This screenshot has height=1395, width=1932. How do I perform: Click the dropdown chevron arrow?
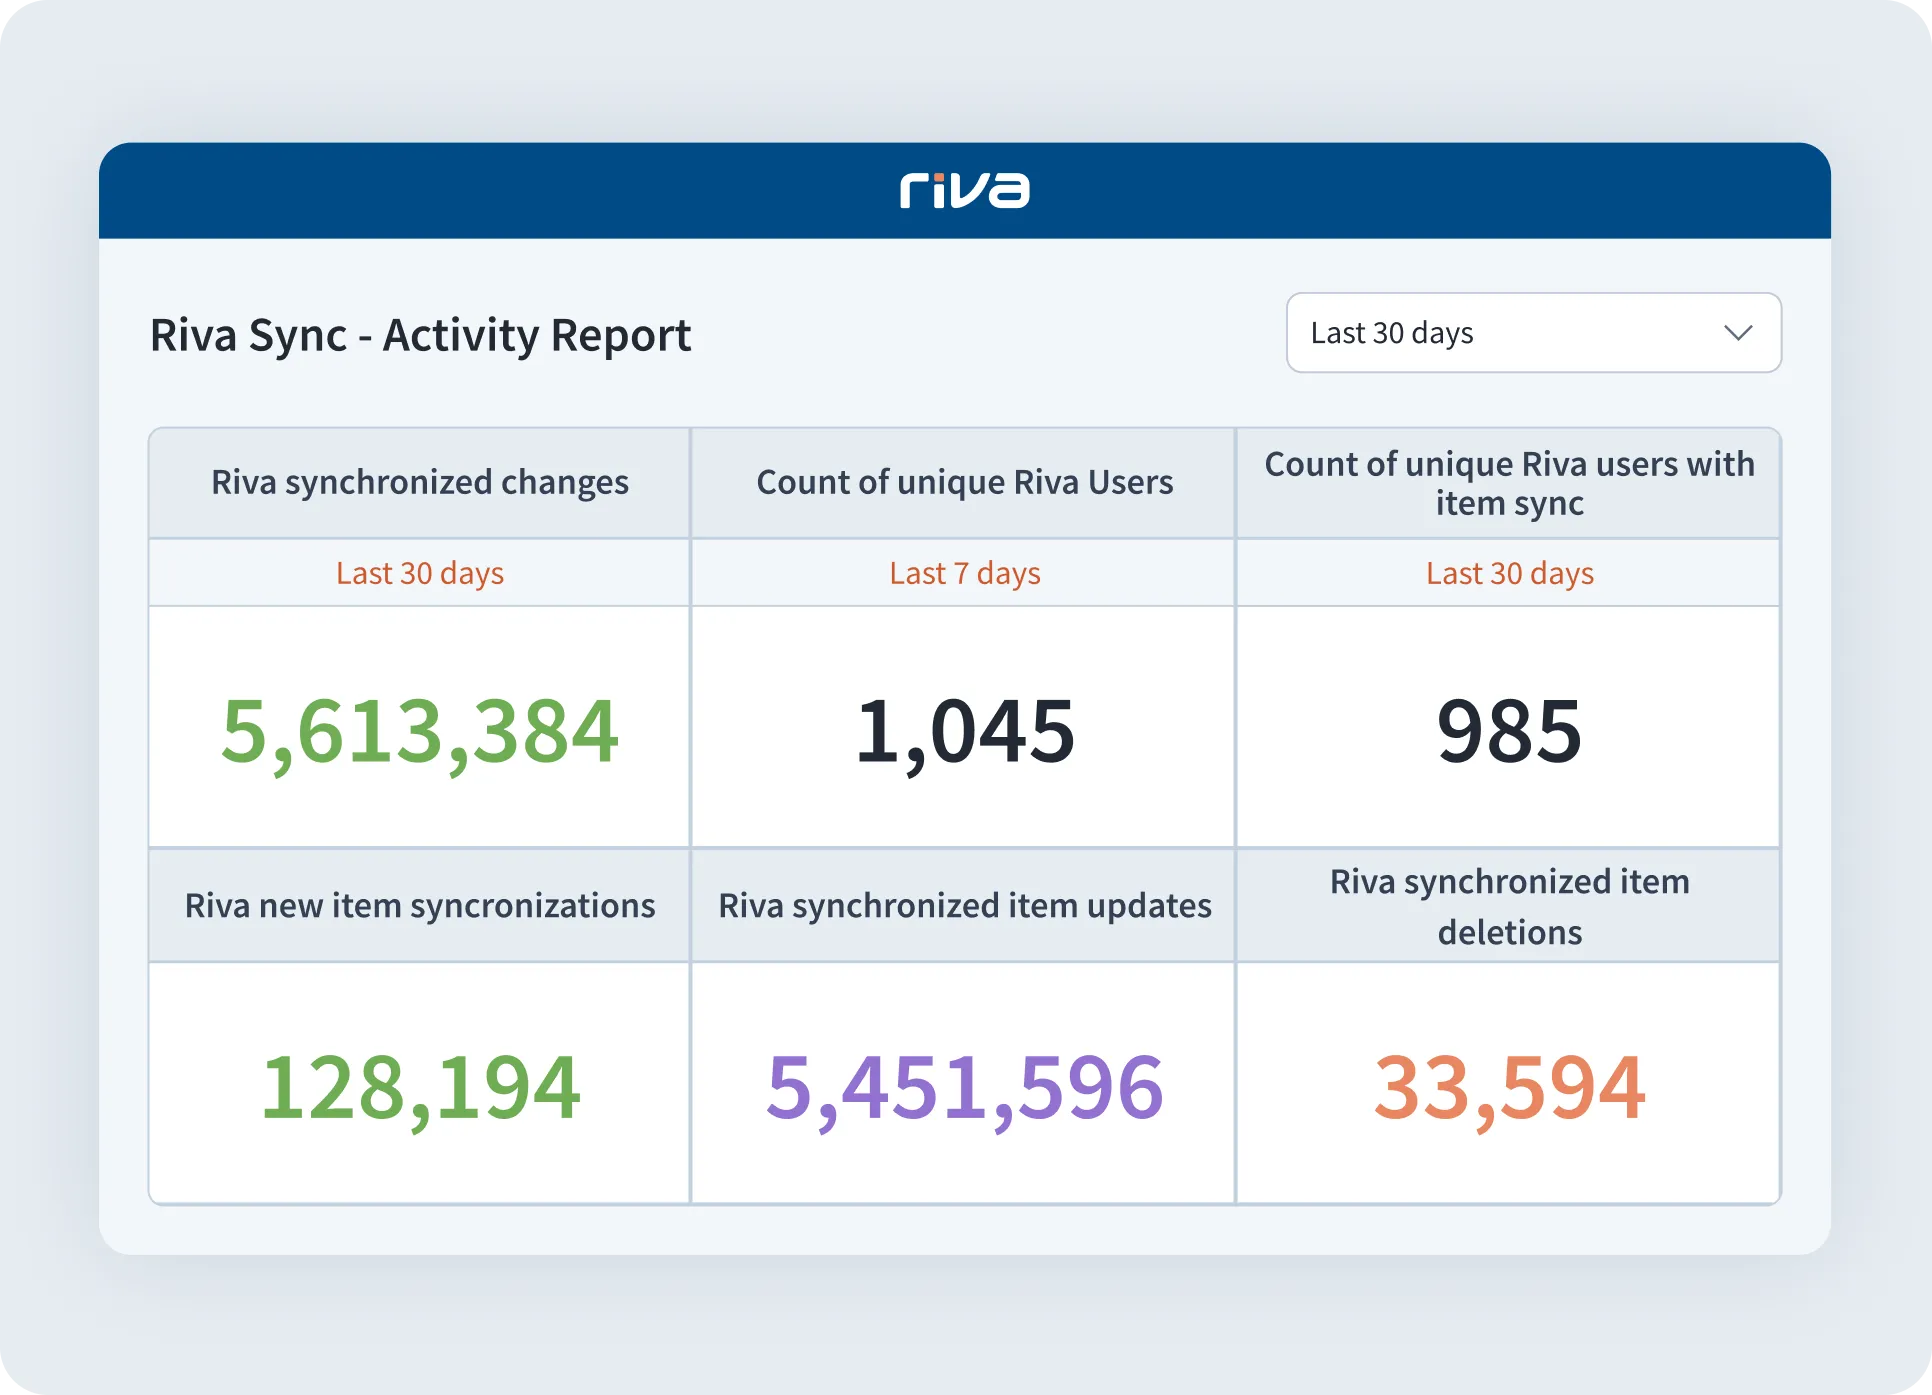click(x=1738, y=333)
